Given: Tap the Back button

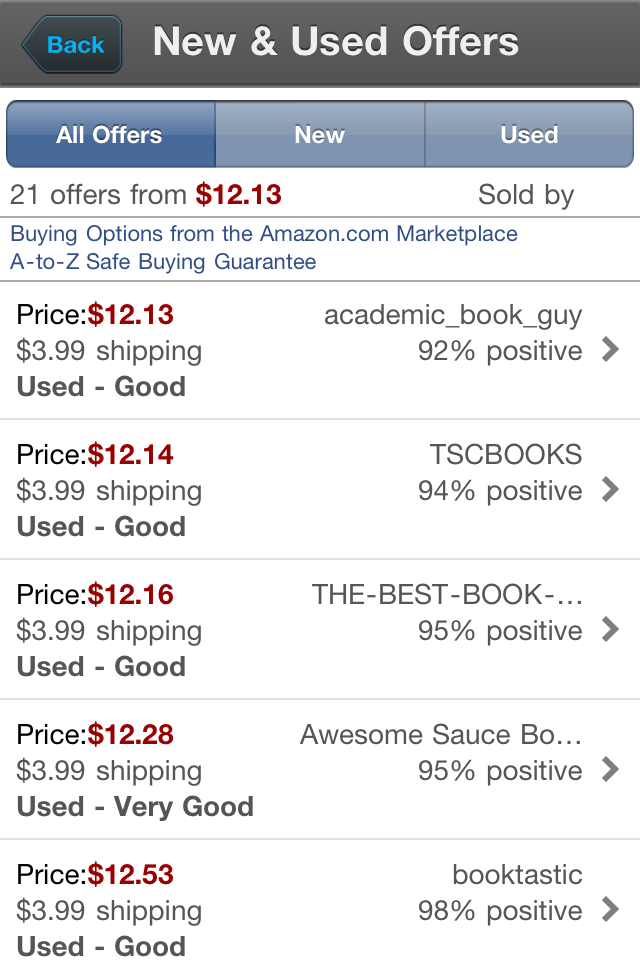Looking at the screenshot, I should pyautogui.click(x=72, y=45).
